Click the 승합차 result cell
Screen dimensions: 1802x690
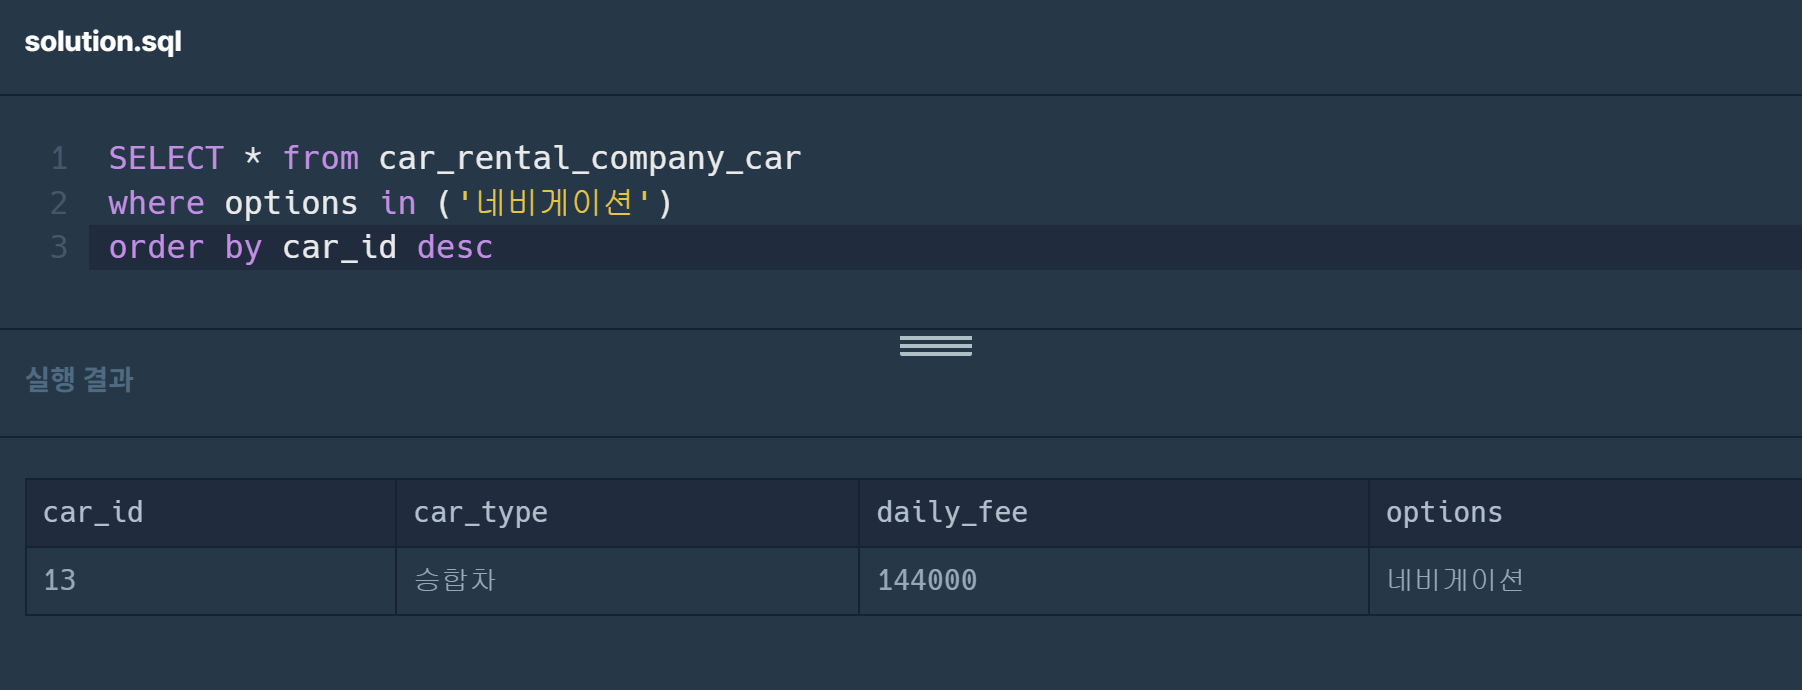click(x=455, y=581)
